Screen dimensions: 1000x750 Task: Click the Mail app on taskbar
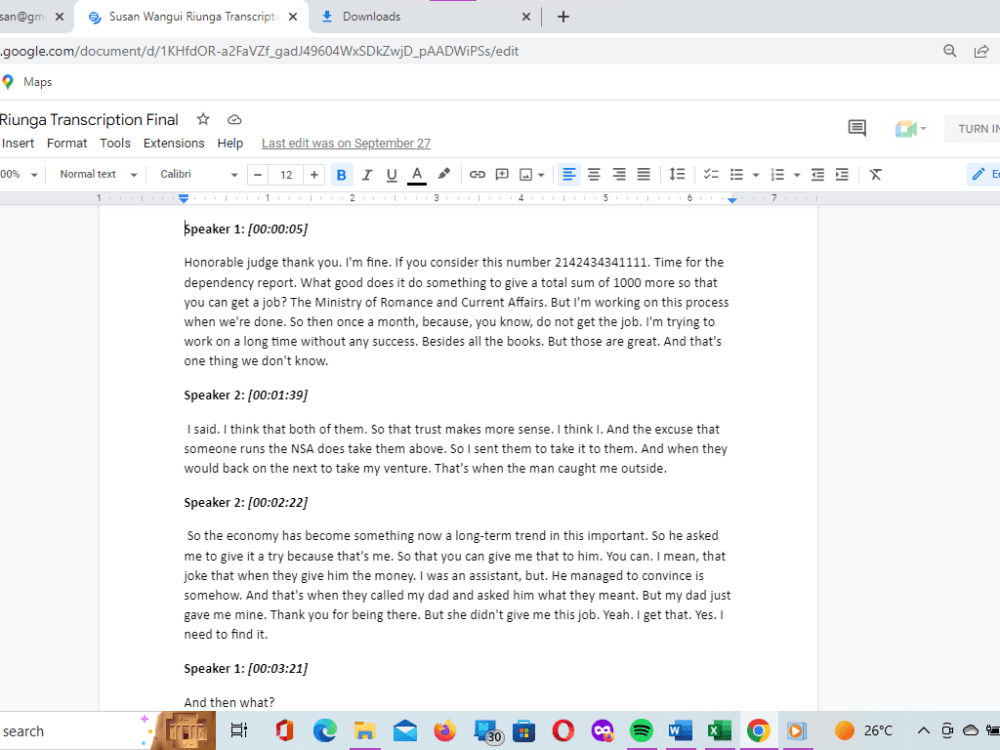(405, 731)
